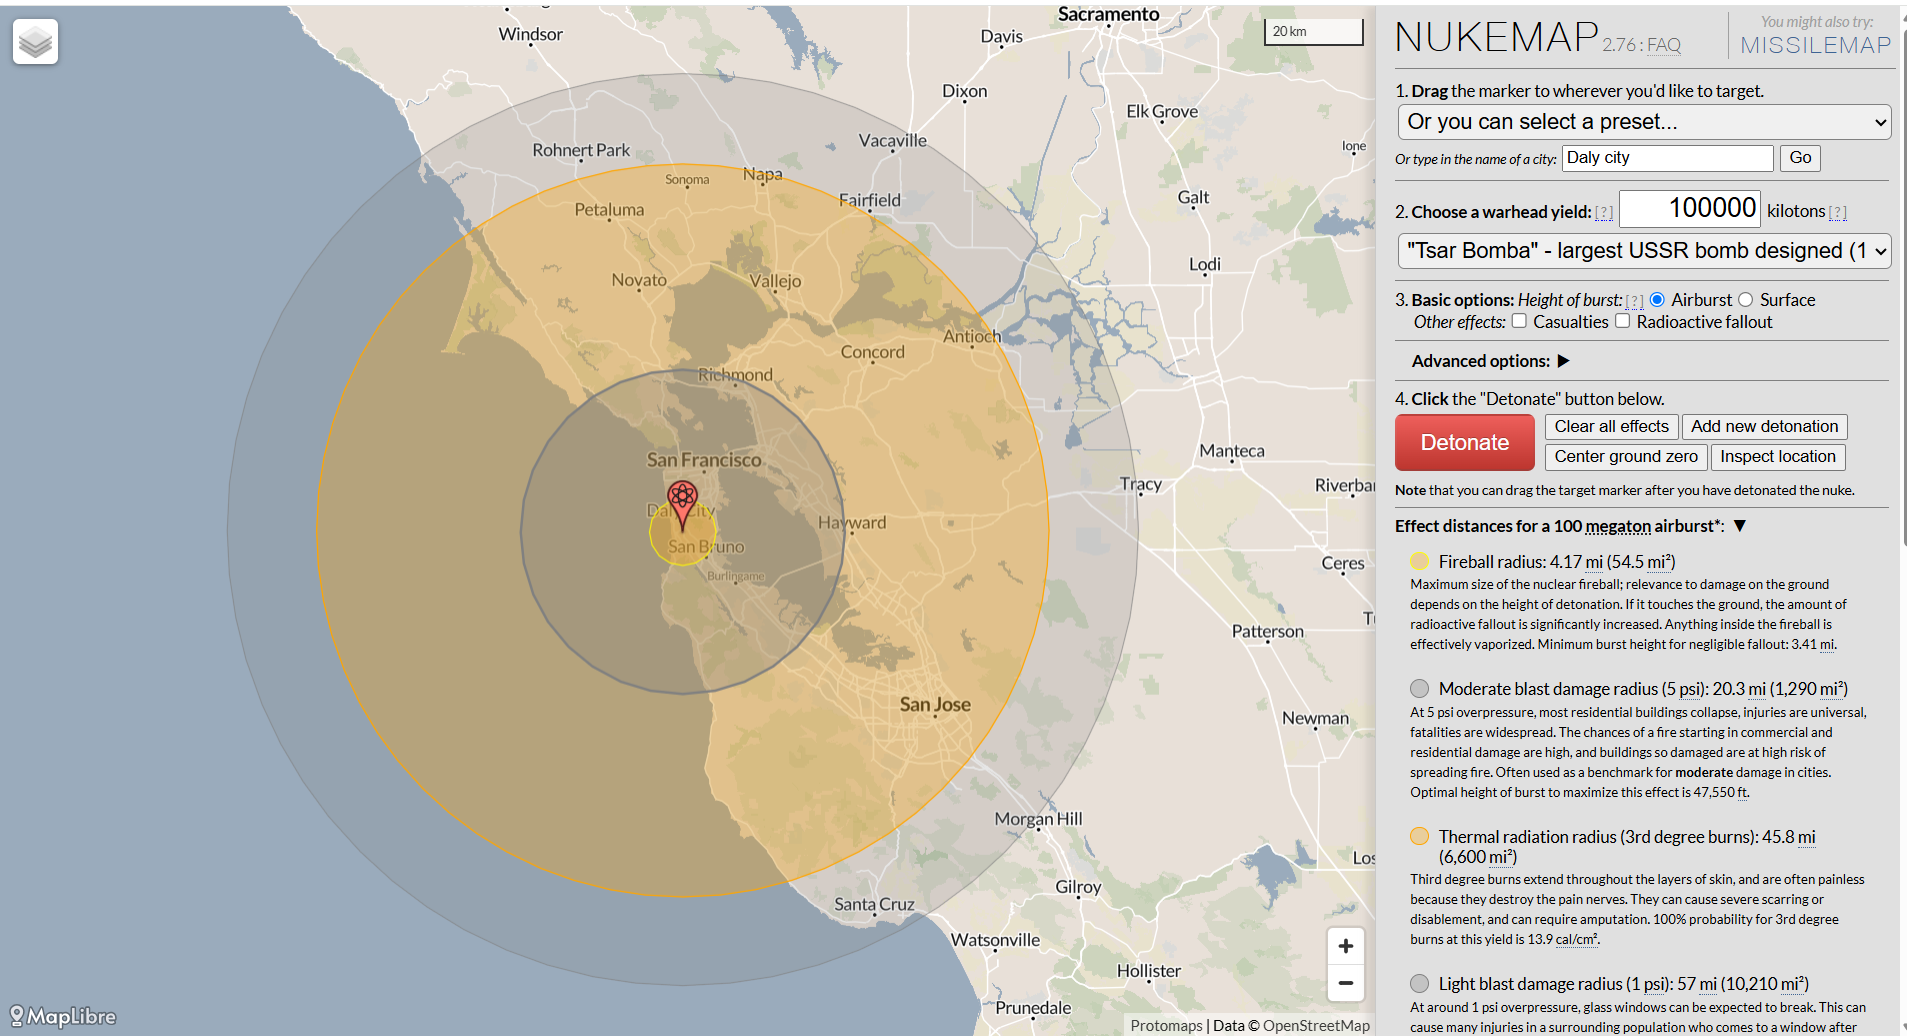This screenshot has height=1036, width=1907.
Task: Click the Fairfield map label
Action: (x=869, y=200)
